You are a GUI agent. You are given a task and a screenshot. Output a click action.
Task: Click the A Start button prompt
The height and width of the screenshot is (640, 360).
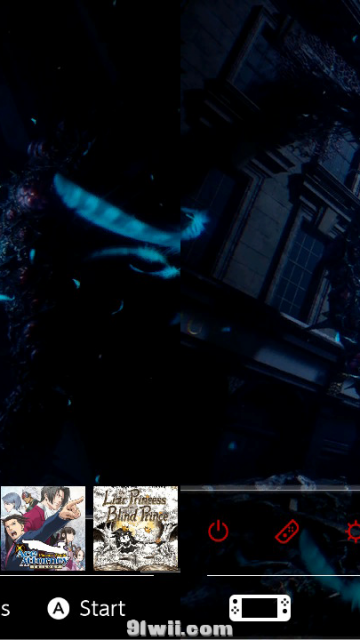click(87, 609)
